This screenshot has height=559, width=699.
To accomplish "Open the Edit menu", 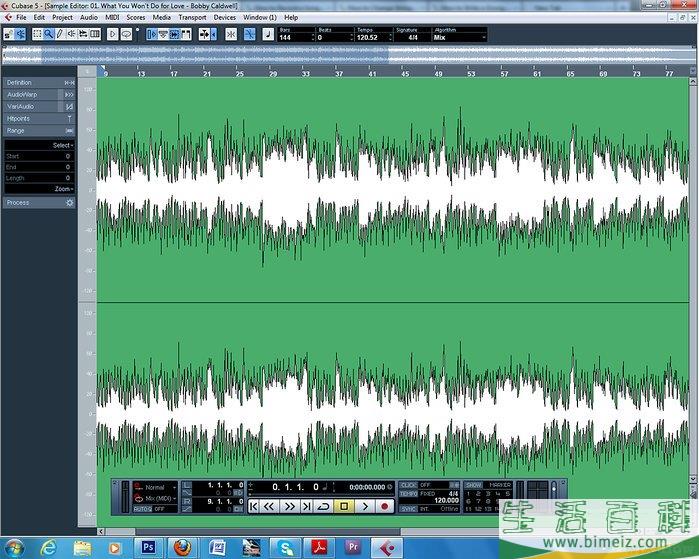I will (x=39, y=17).
